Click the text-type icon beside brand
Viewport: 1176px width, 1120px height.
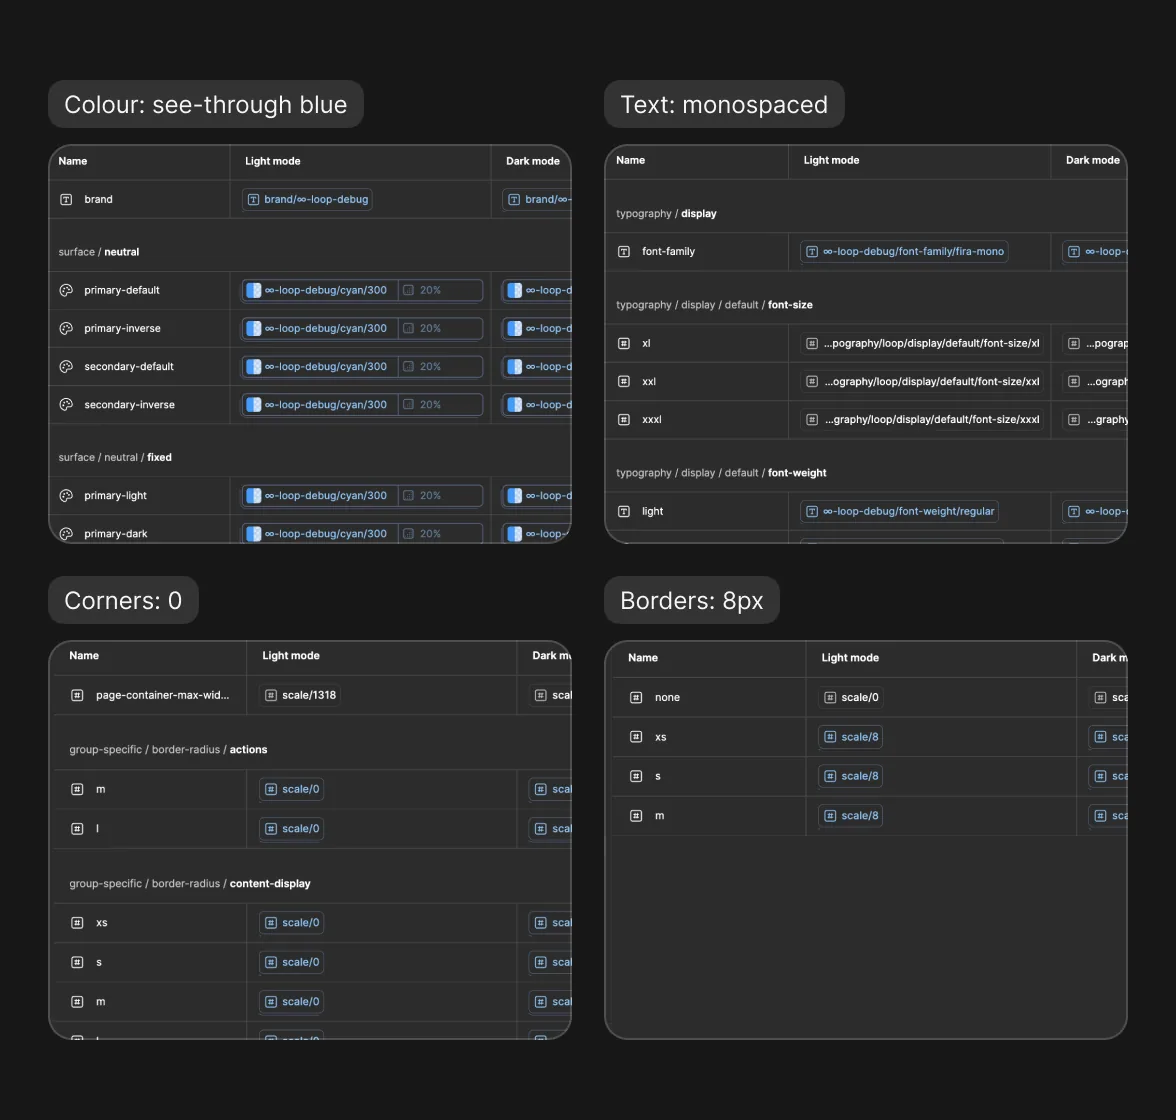pos(66,200)
